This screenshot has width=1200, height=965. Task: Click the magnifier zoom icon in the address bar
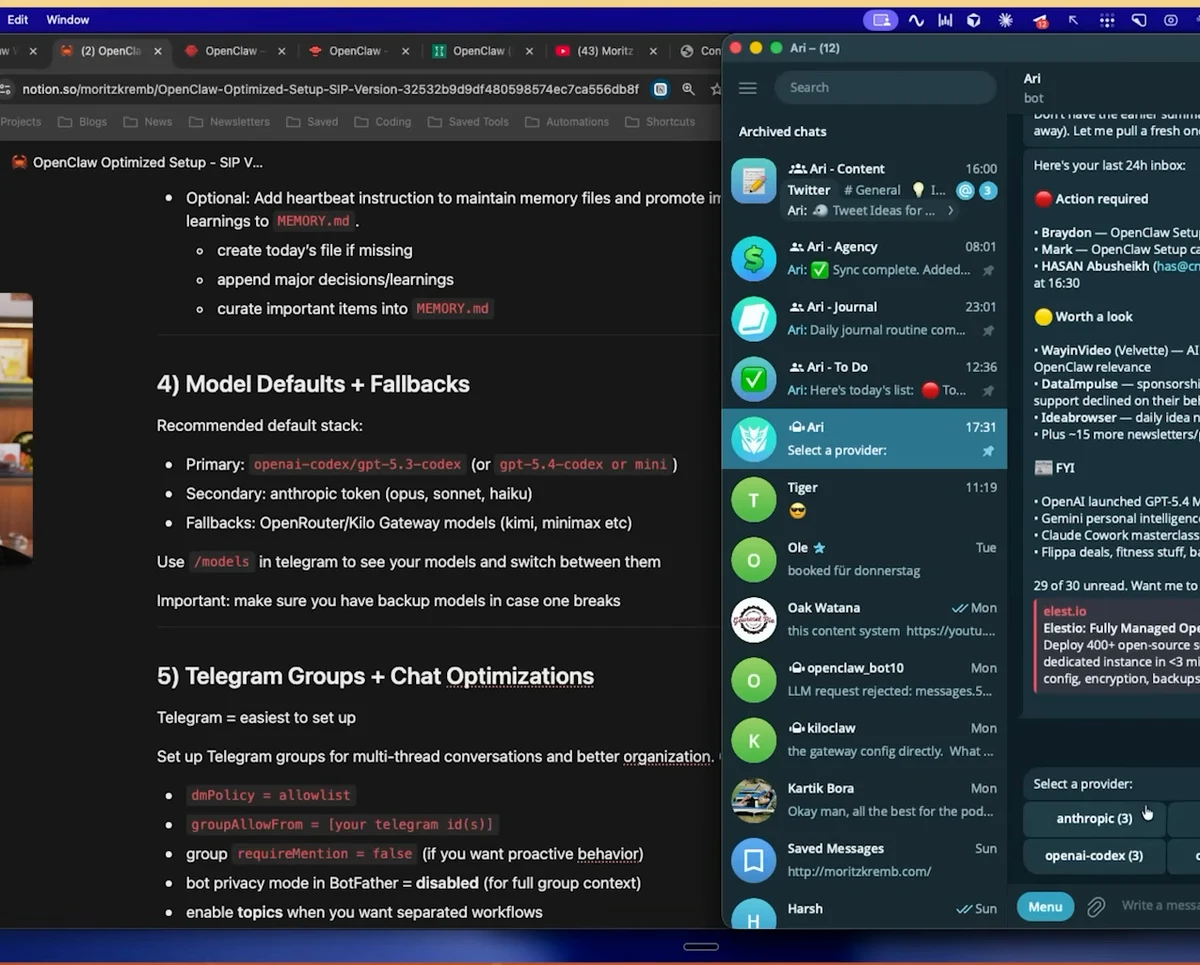(686, 88)
